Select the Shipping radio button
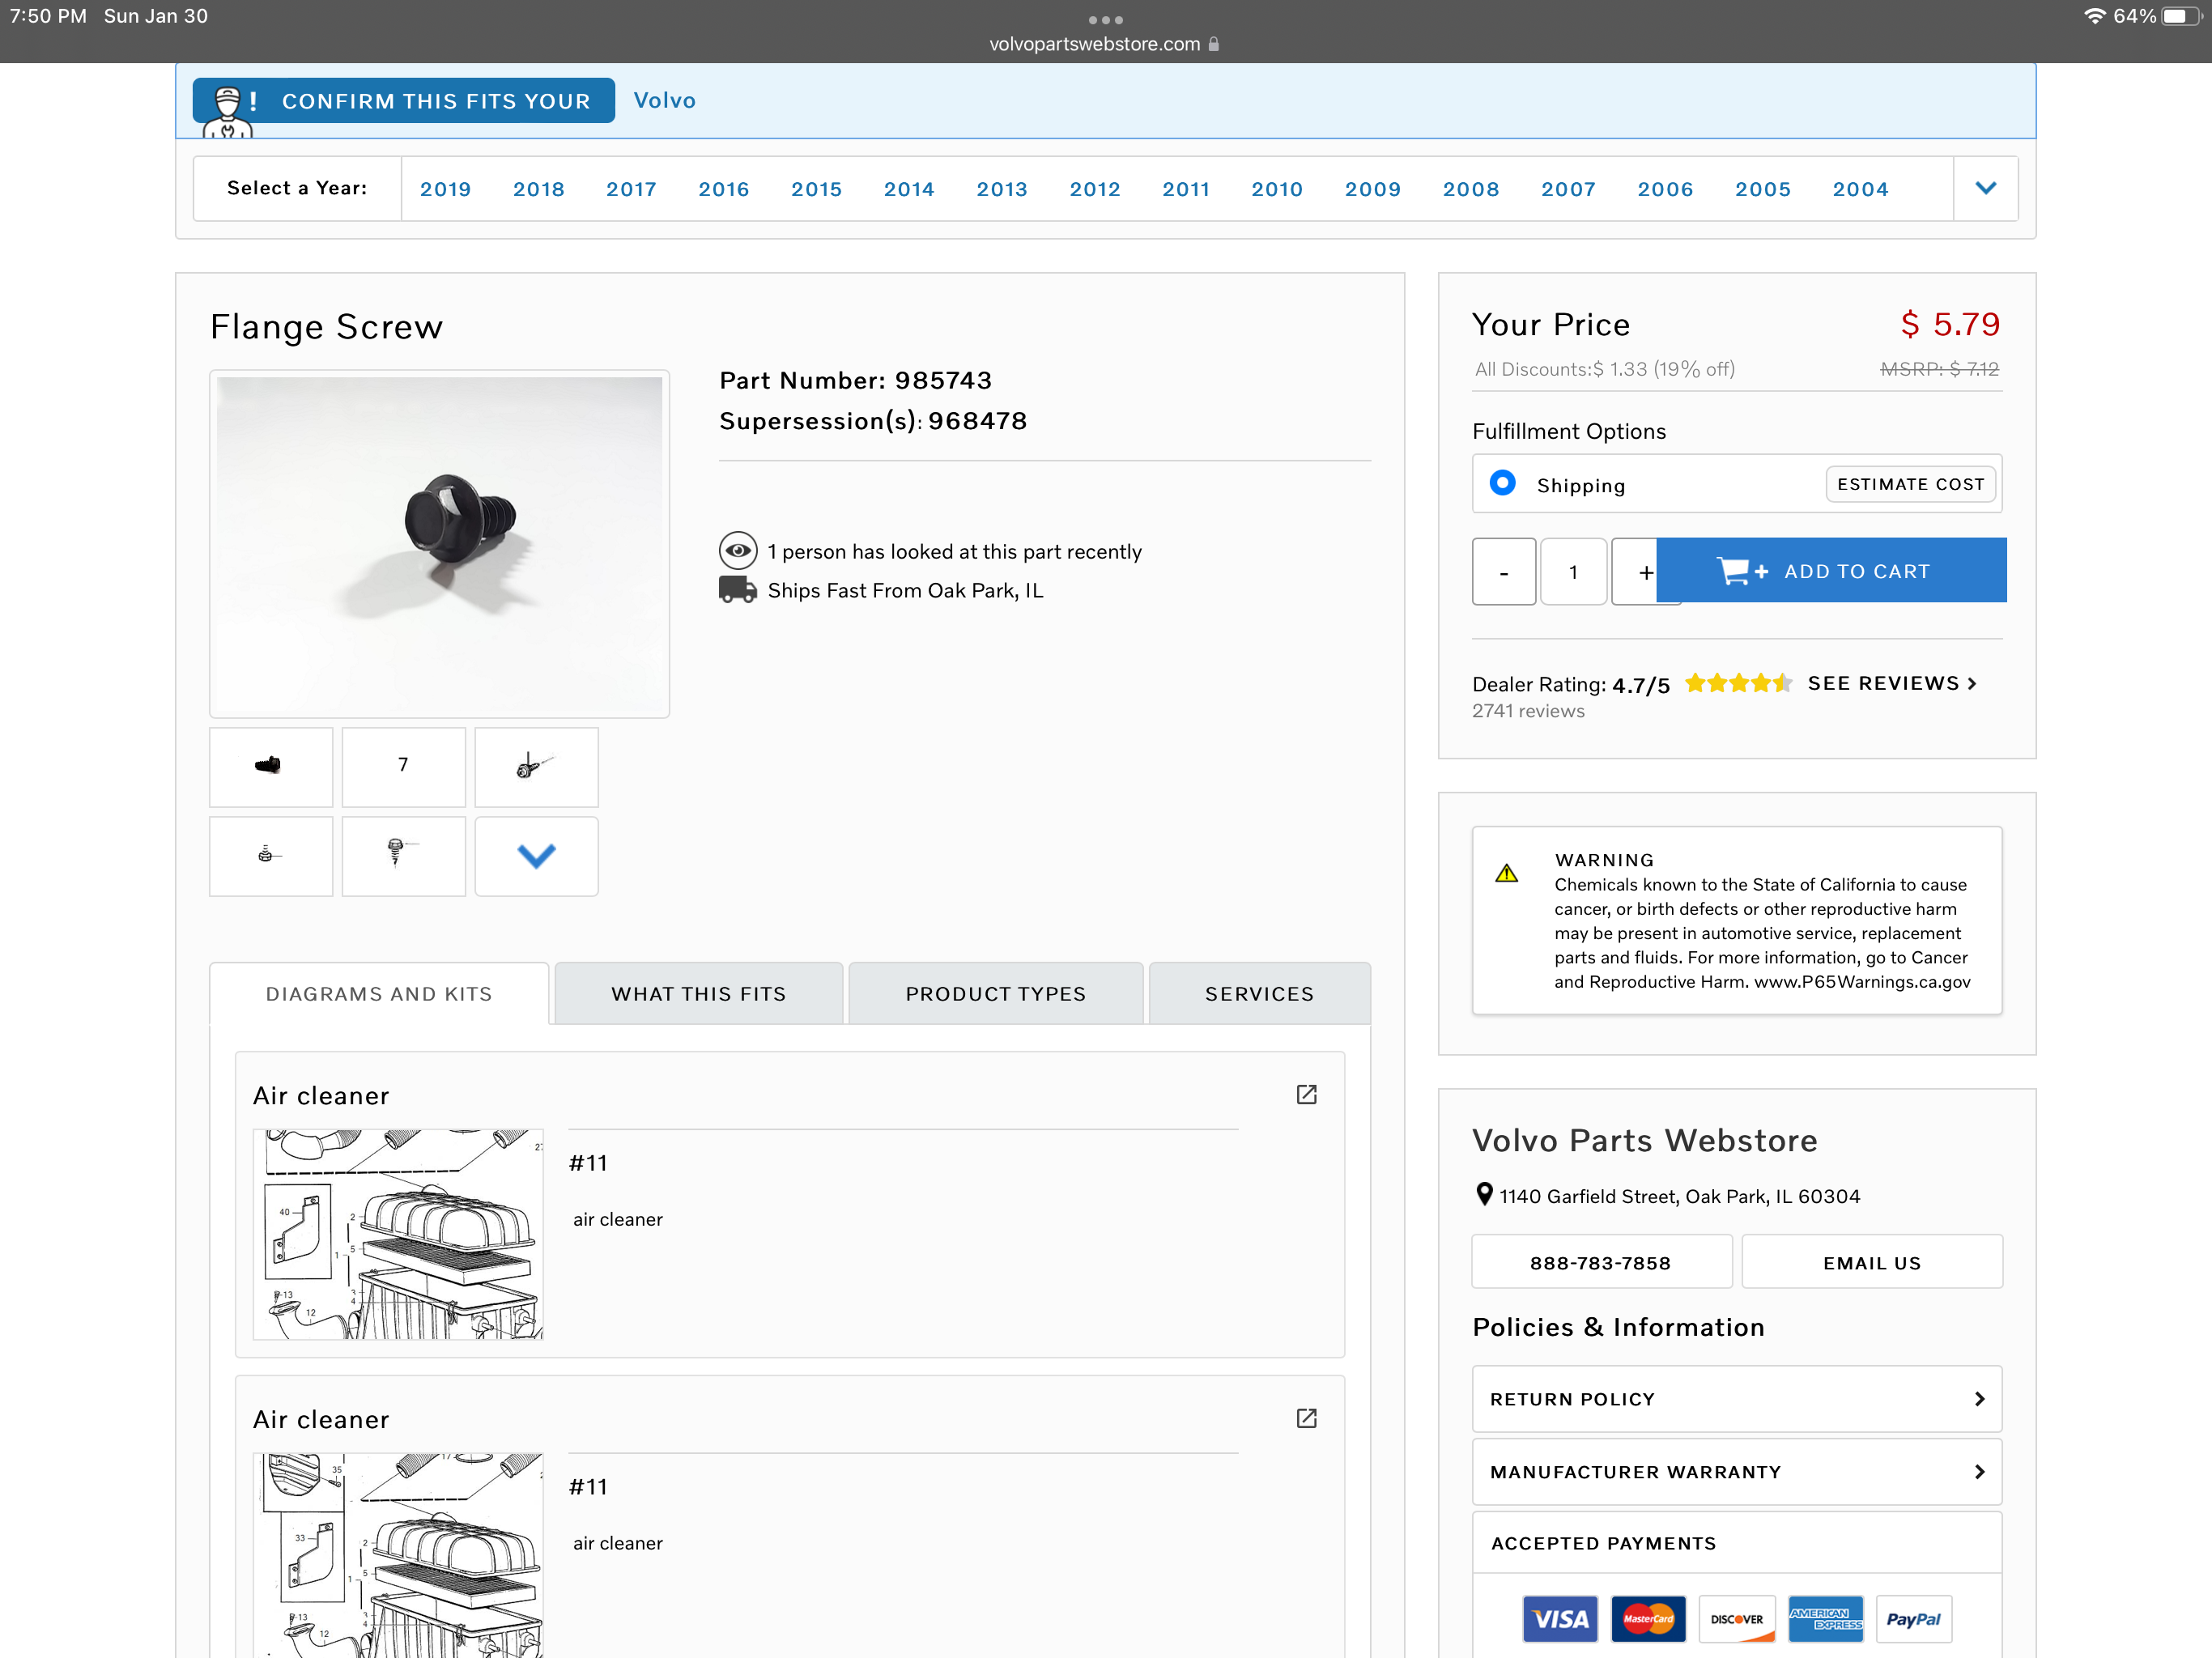 [x=1502, y=483]
